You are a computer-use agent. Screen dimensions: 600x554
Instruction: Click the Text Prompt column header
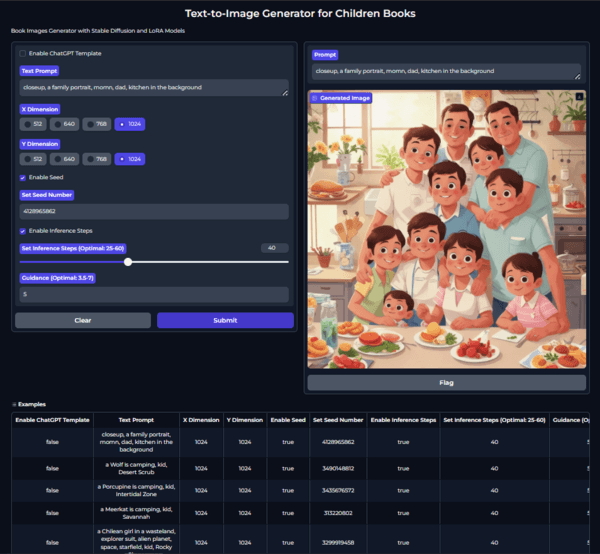pyautogui.click(x=136, y=420)
